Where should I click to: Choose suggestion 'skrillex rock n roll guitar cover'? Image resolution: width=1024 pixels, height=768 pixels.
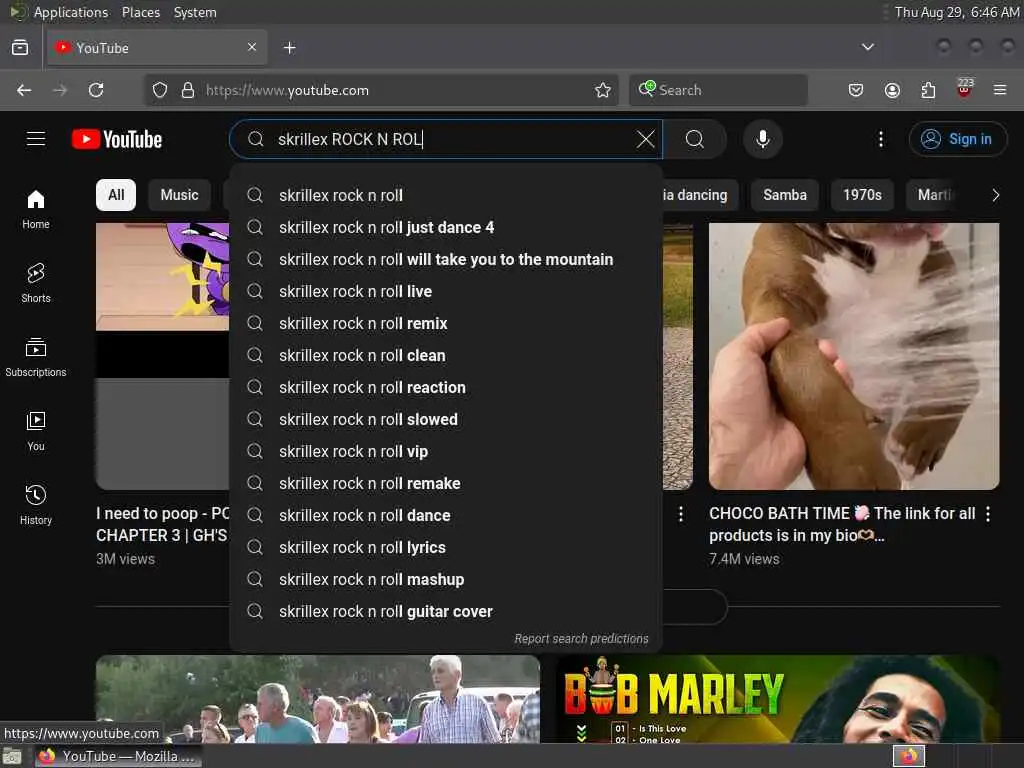coord(447,611)
